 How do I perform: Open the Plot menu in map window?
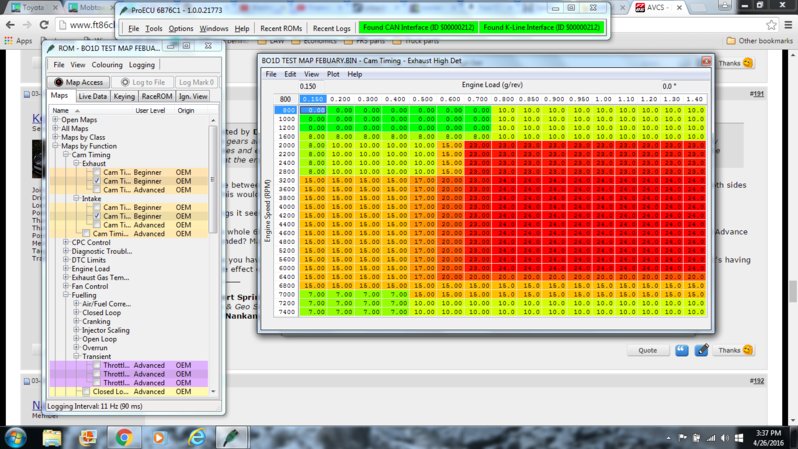click(x=333, y=74)
